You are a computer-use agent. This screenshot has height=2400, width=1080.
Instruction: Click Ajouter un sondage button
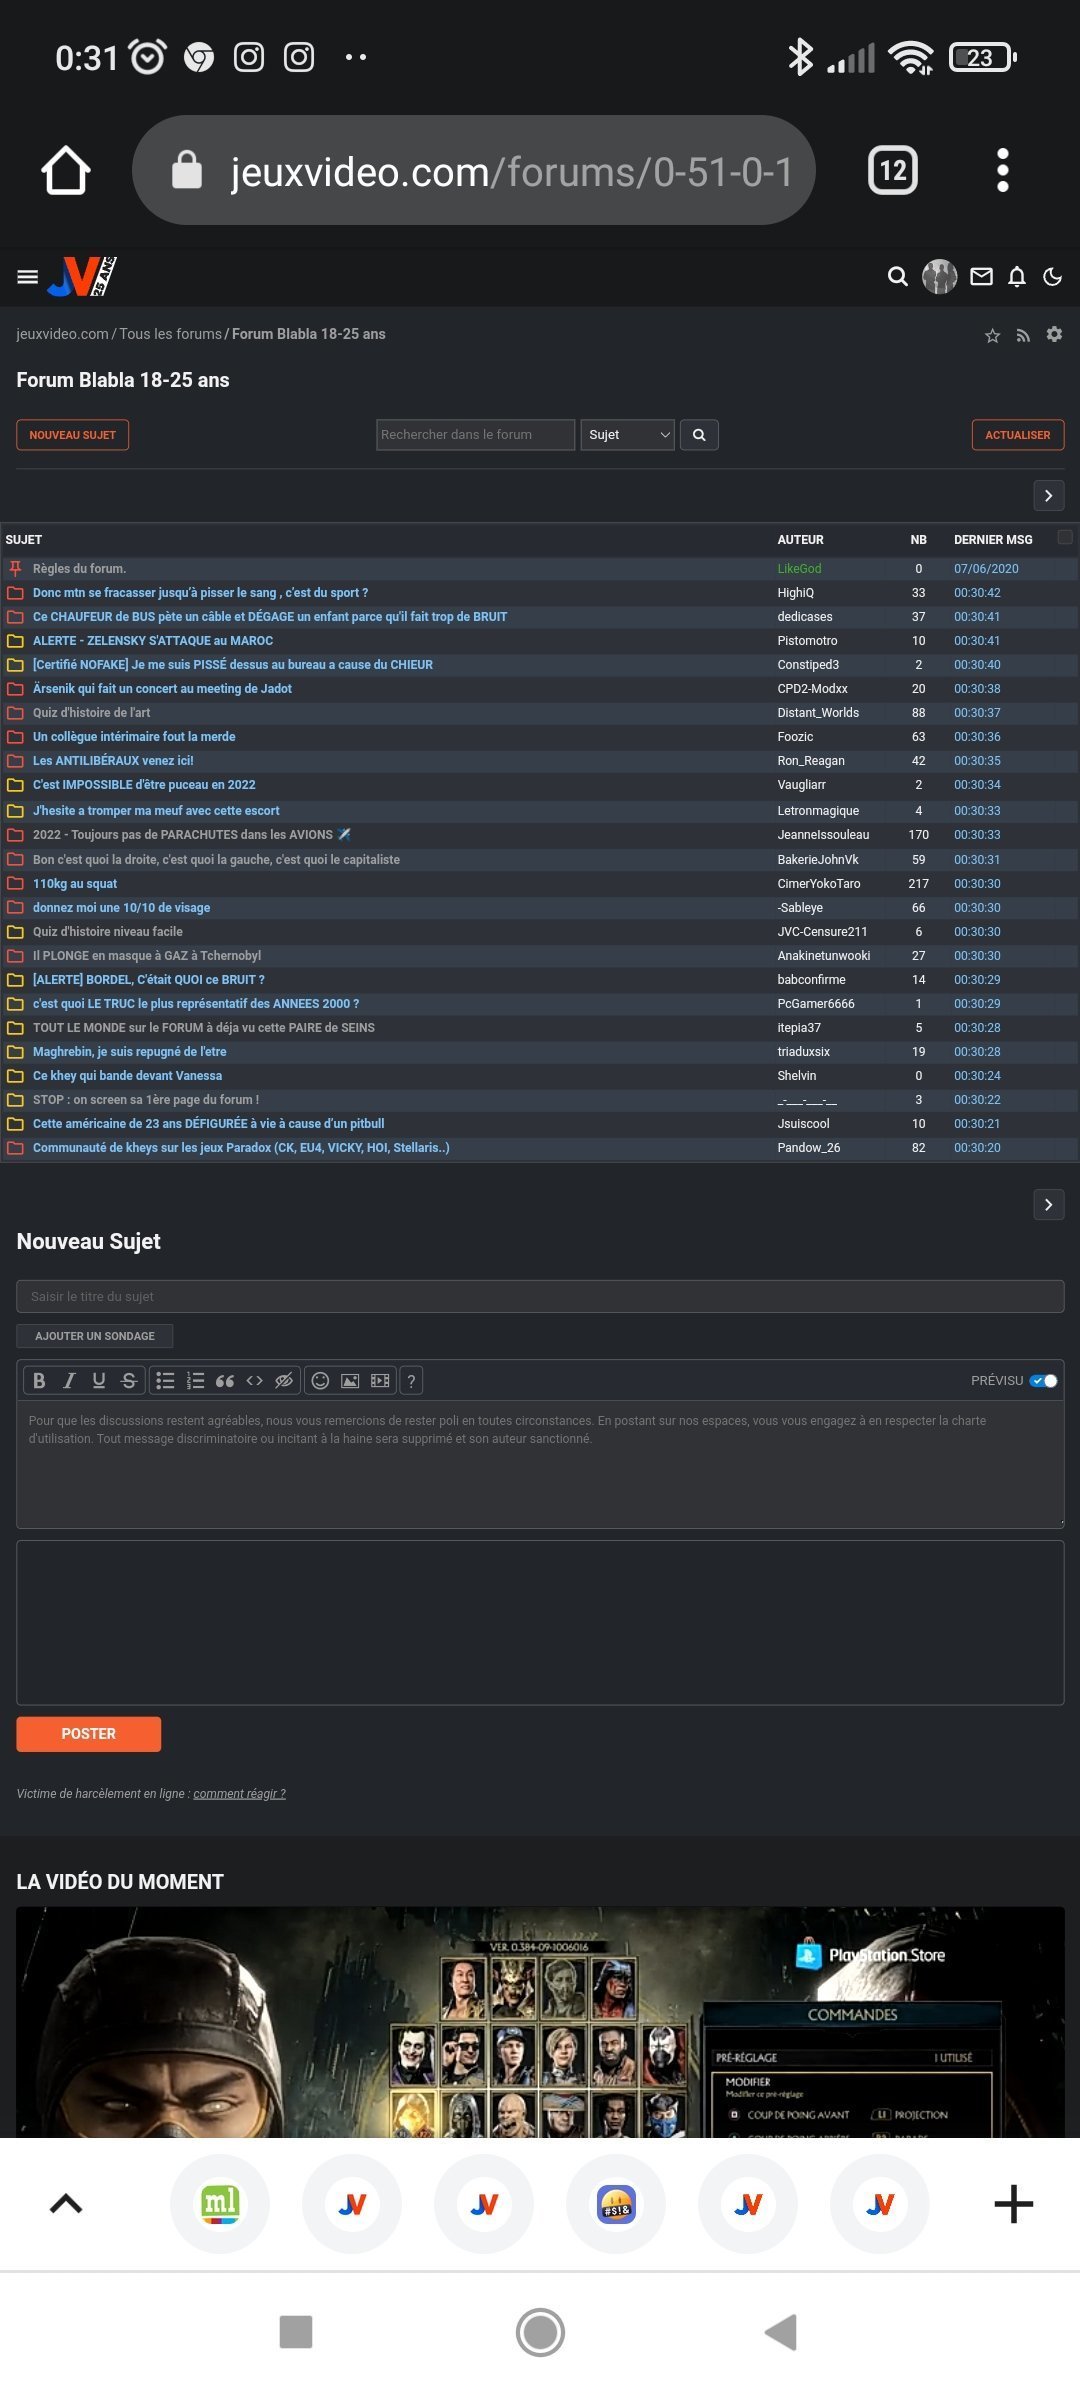(95, 1336)
